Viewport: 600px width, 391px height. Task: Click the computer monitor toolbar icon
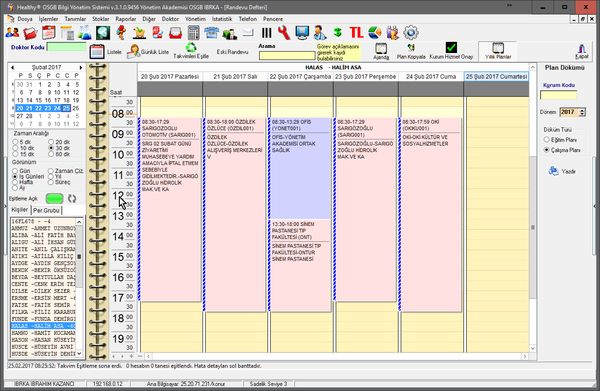tap(302, 33)
